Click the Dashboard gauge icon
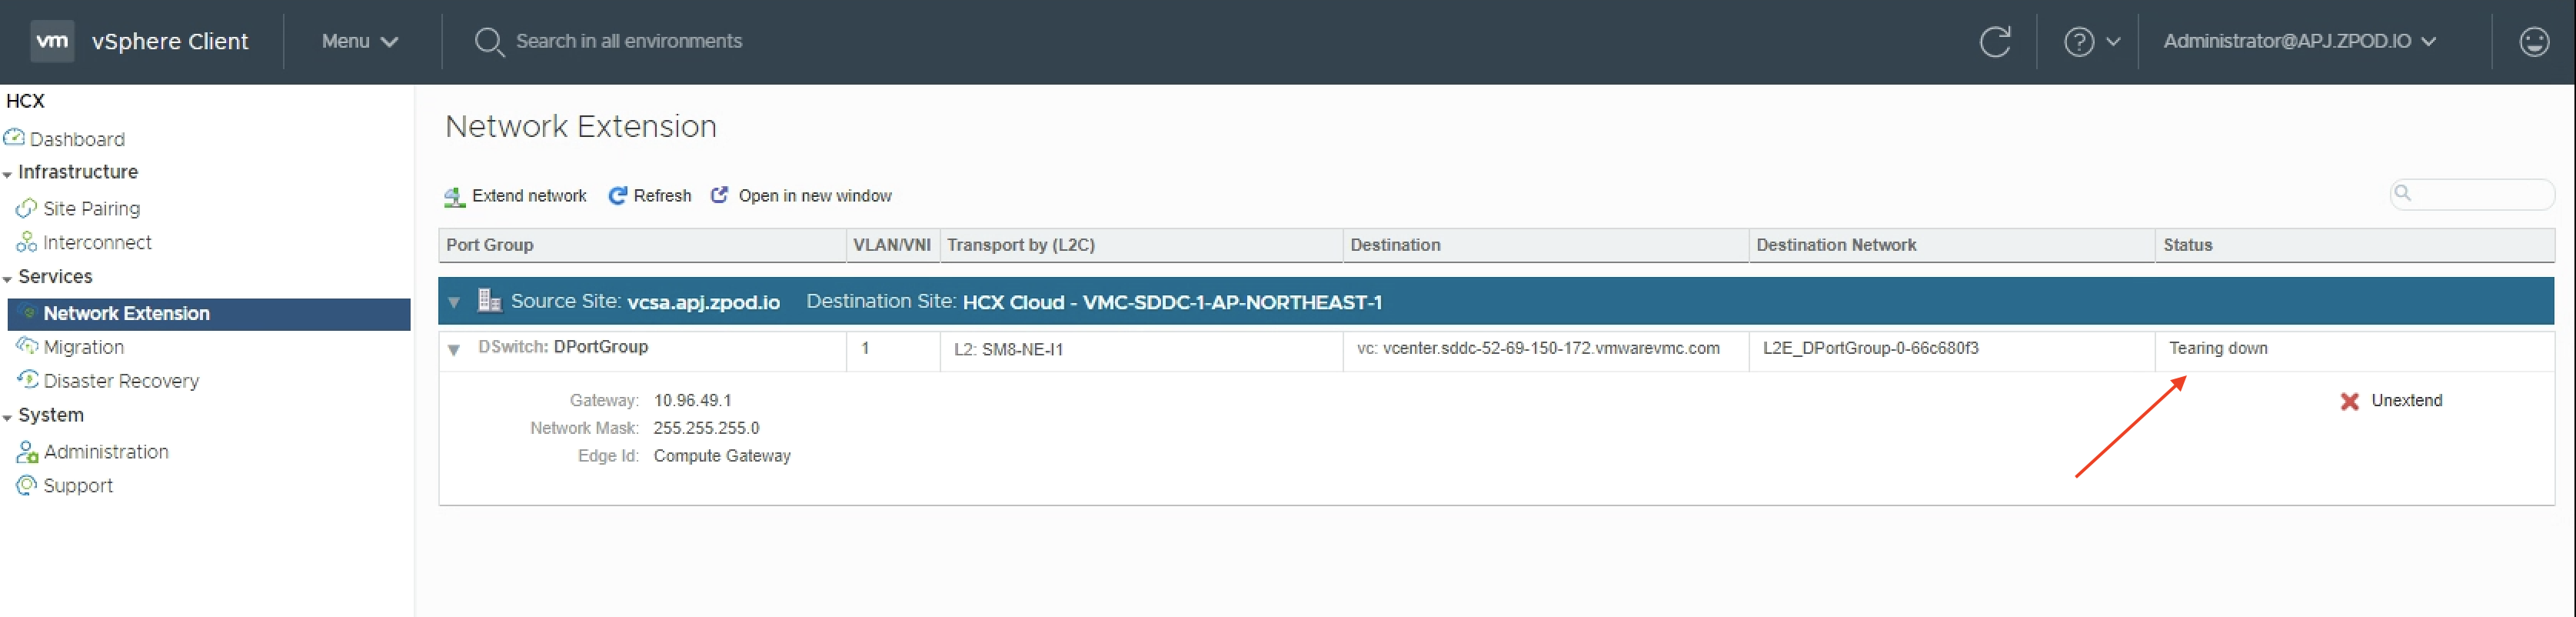This screenshot has width=2576, height=617. click(14, 138)
